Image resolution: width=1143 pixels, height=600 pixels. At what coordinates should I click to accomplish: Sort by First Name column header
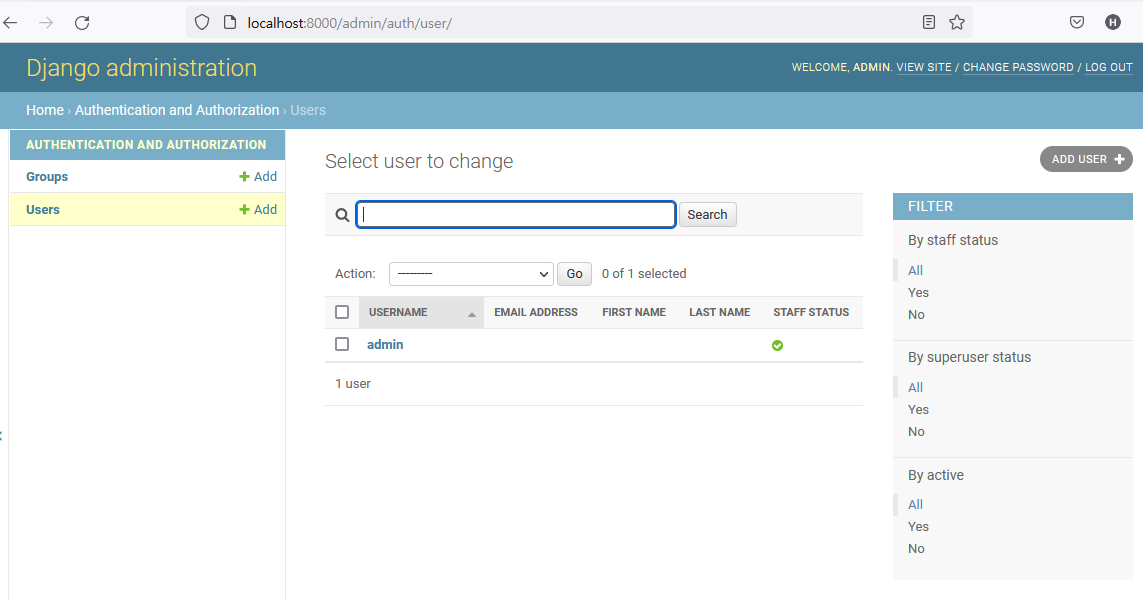633,312
